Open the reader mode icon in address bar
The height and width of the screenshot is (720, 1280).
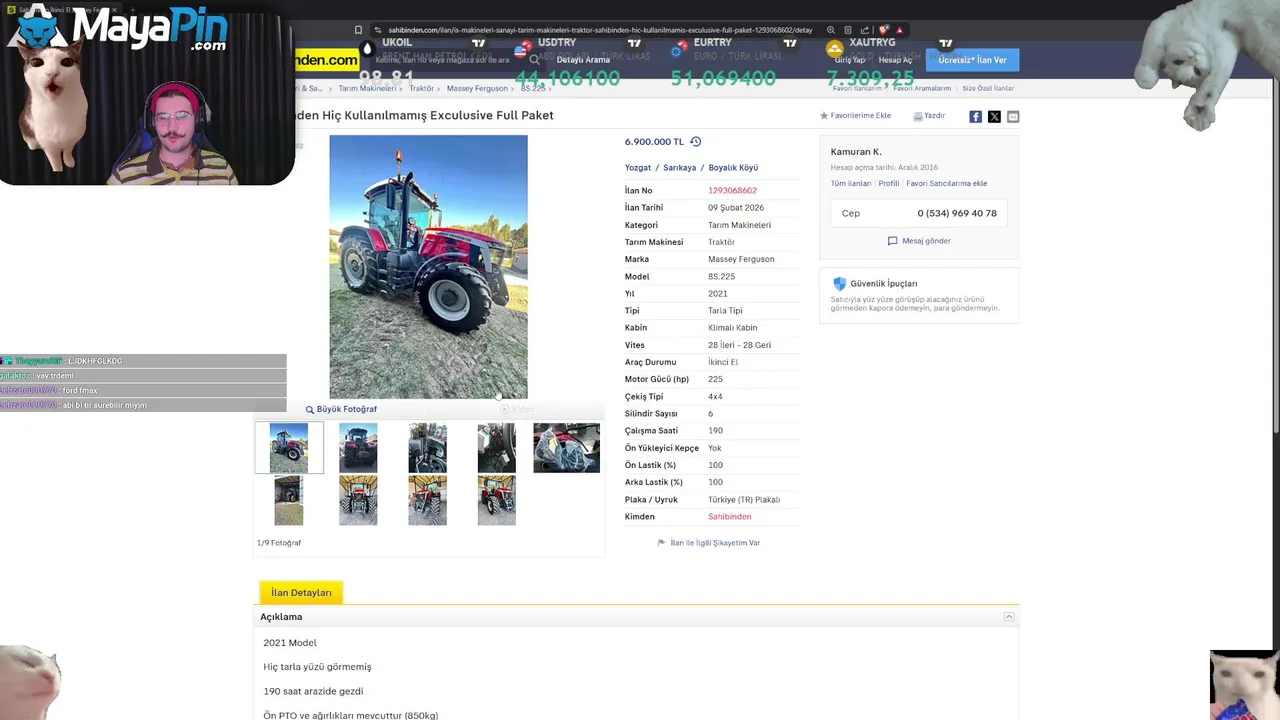click(x=848, y=30)
